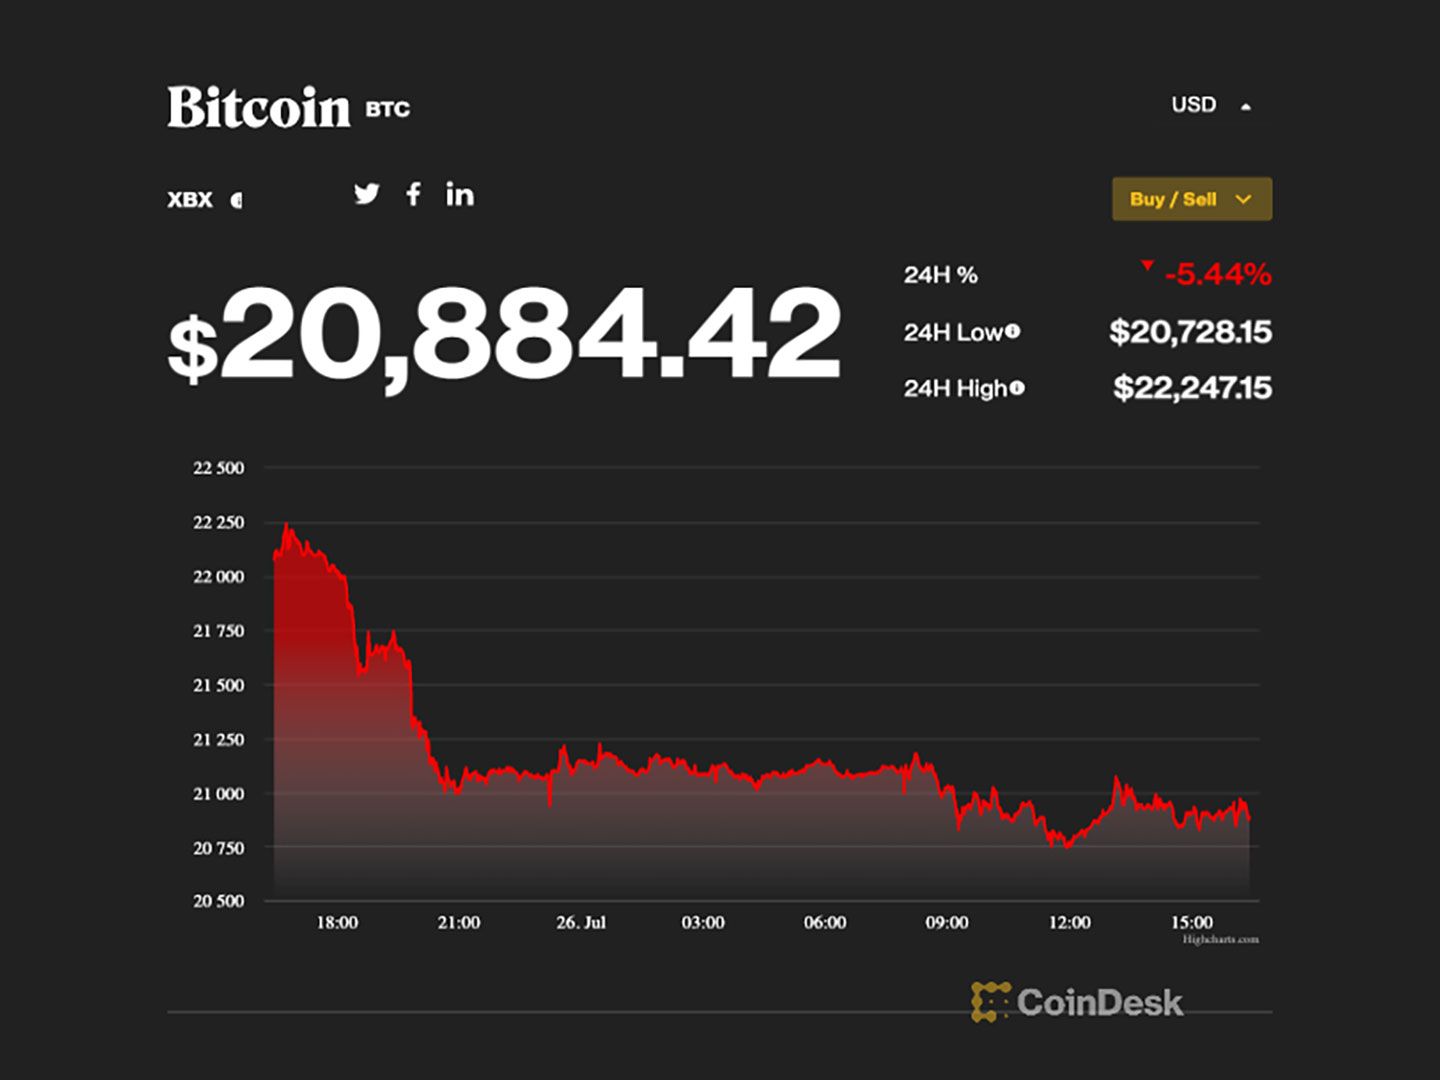The image size is (1440, 1080).
Task: Select the 26. Jul marker on the timeline
Action: (x=581, y=923)
